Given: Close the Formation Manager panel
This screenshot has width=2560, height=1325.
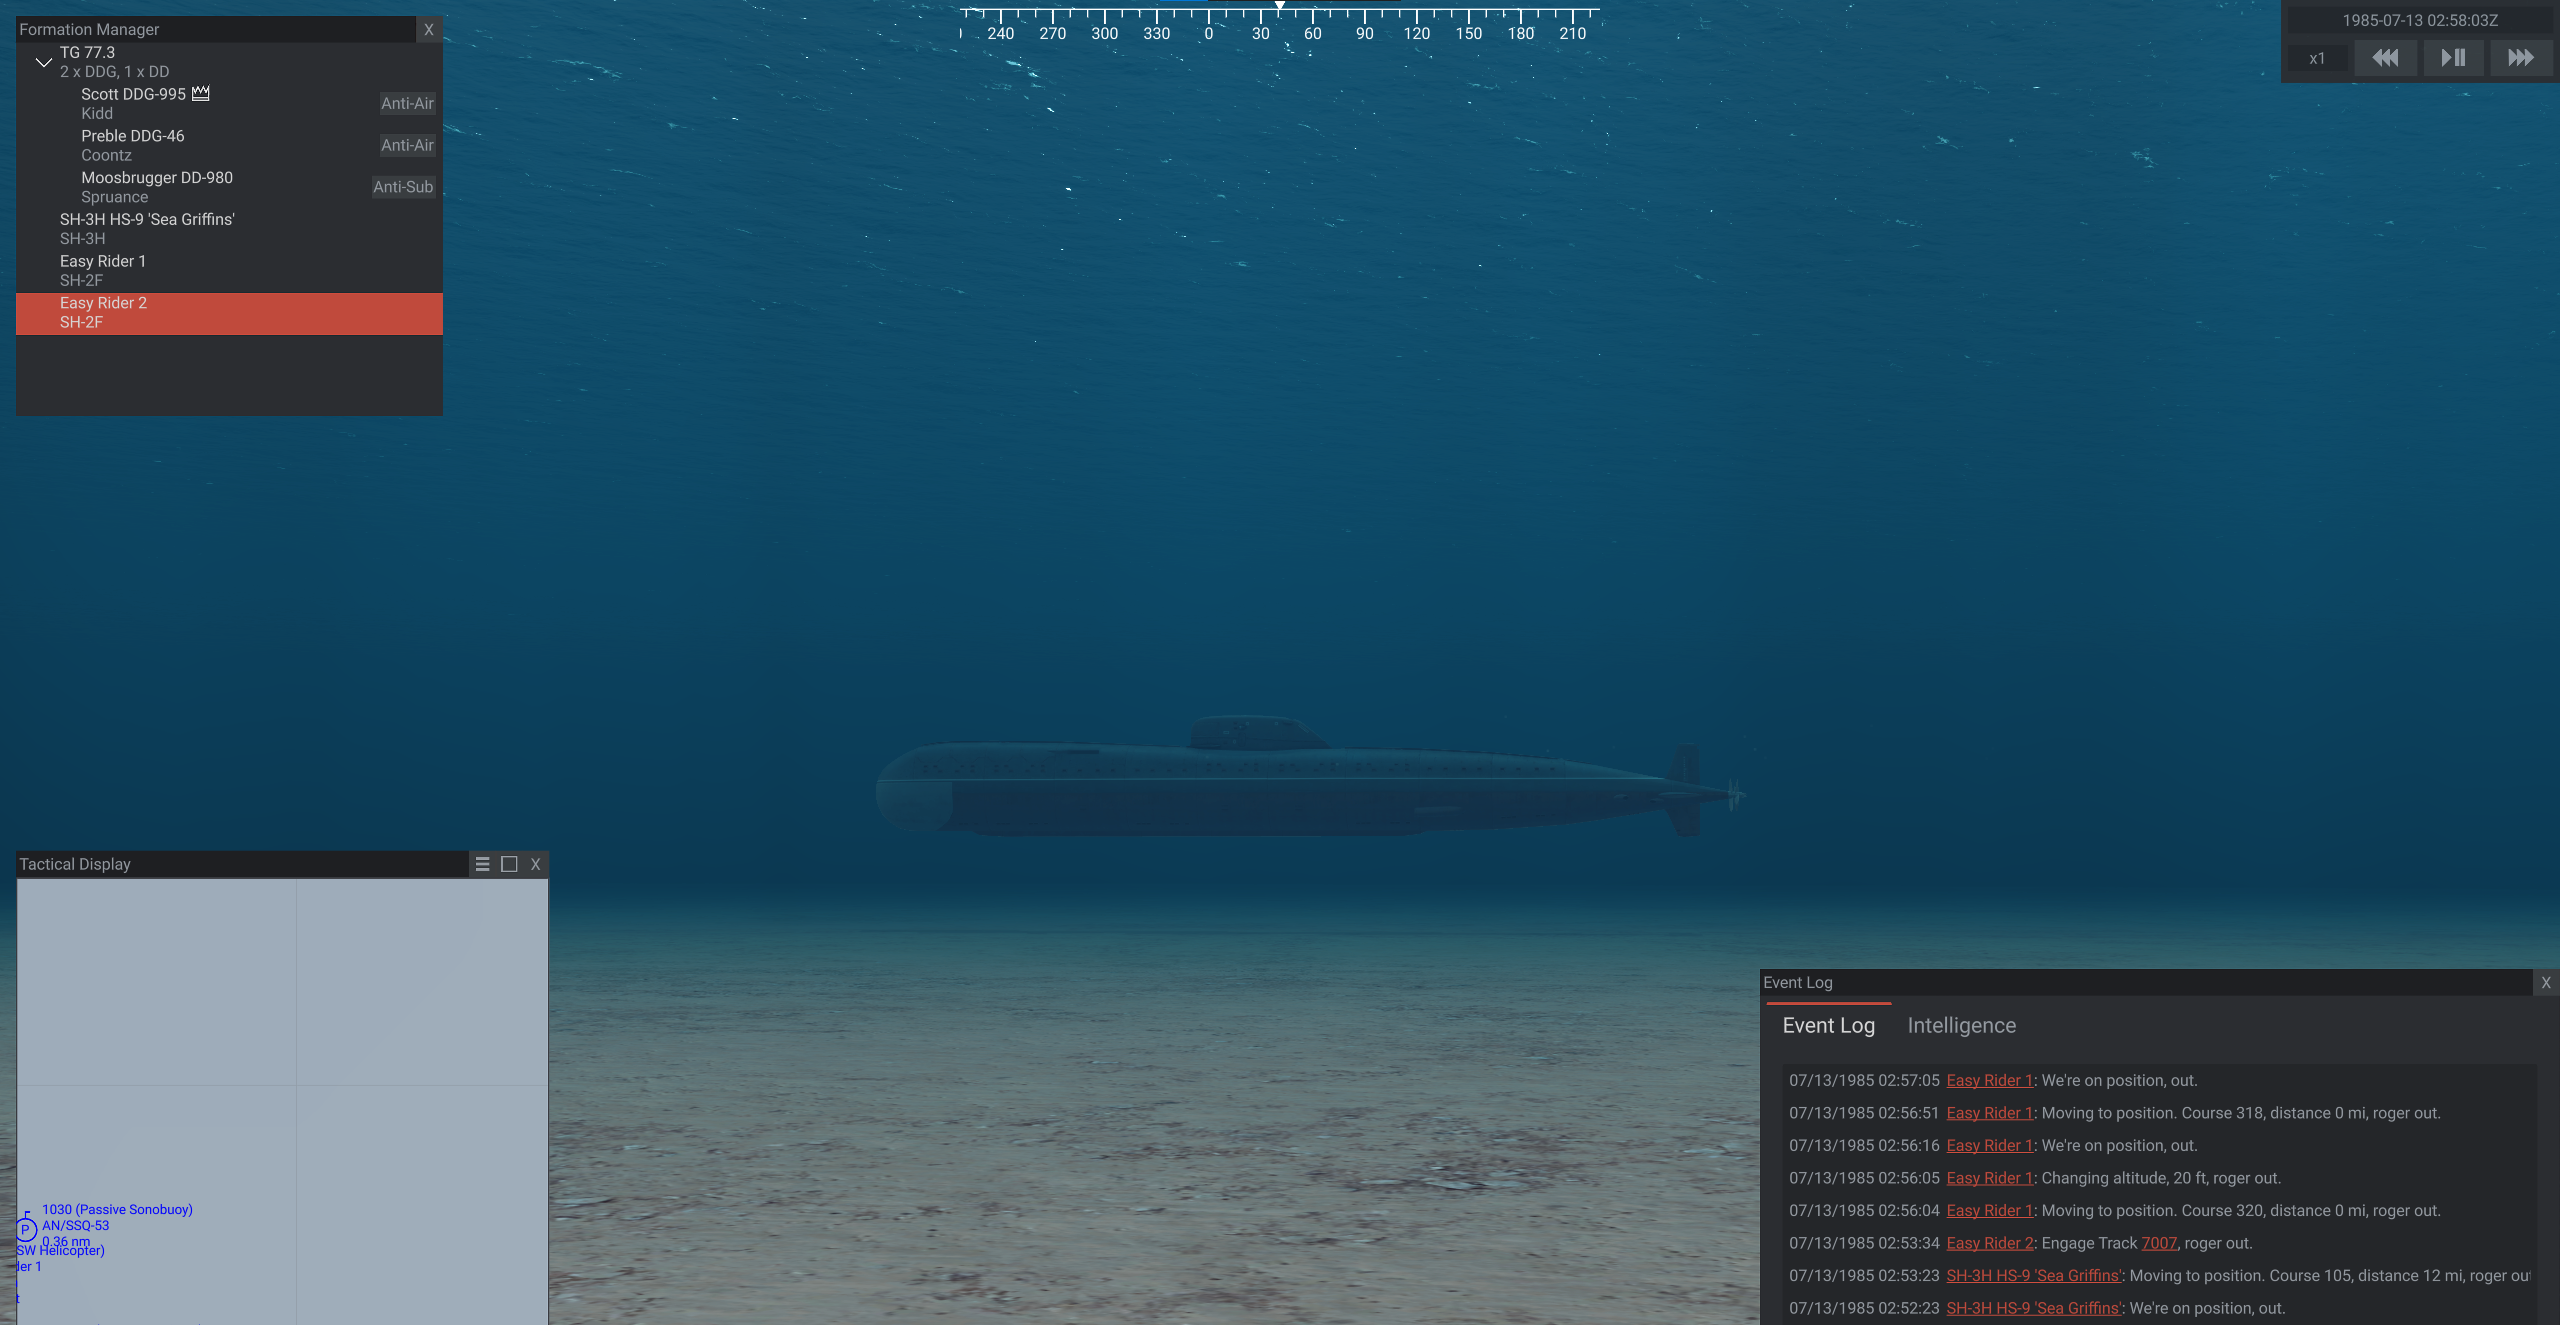Looking at the screenshot, I should (429, 30).
